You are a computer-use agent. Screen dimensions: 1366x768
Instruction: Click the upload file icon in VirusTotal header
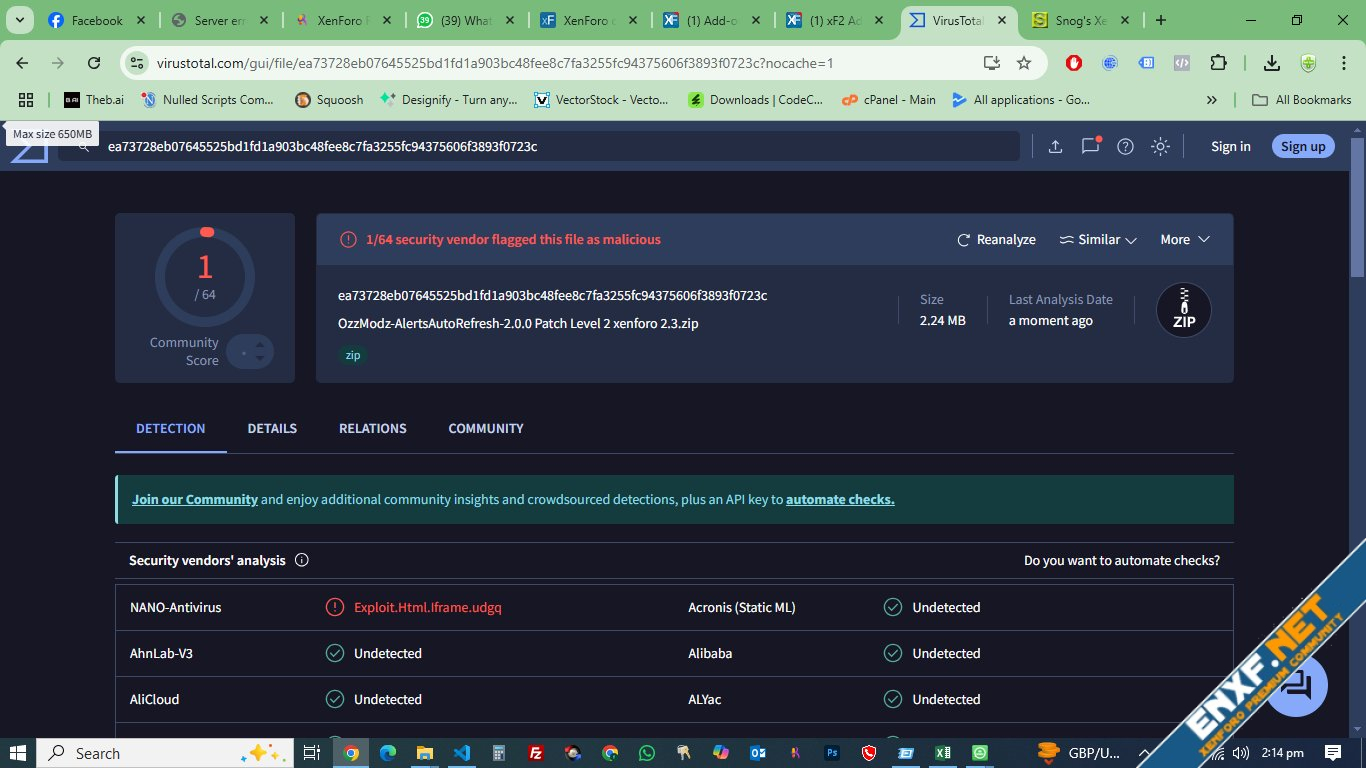click(1055, 147)
